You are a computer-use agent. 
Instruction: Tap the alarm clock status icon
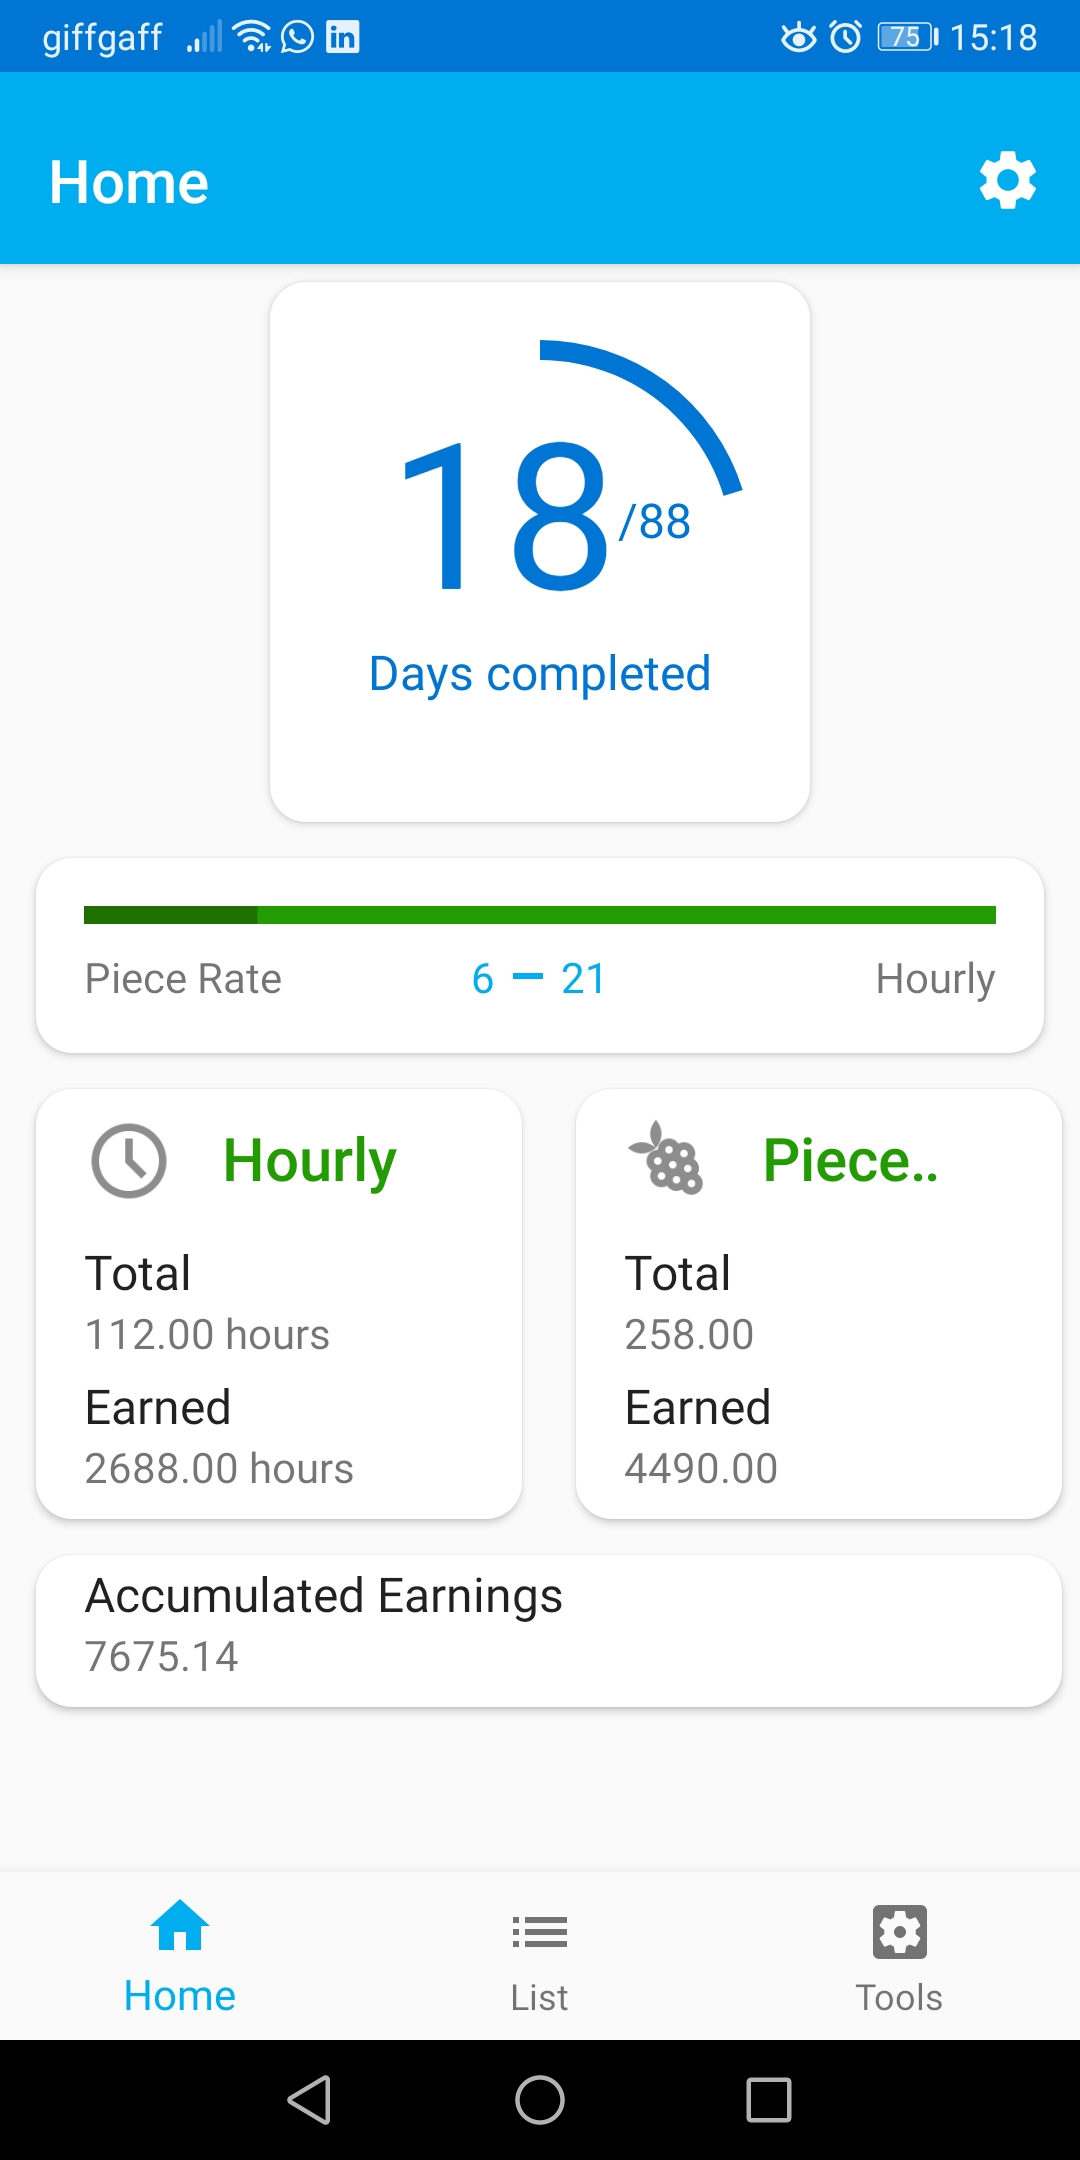(846, 37)
